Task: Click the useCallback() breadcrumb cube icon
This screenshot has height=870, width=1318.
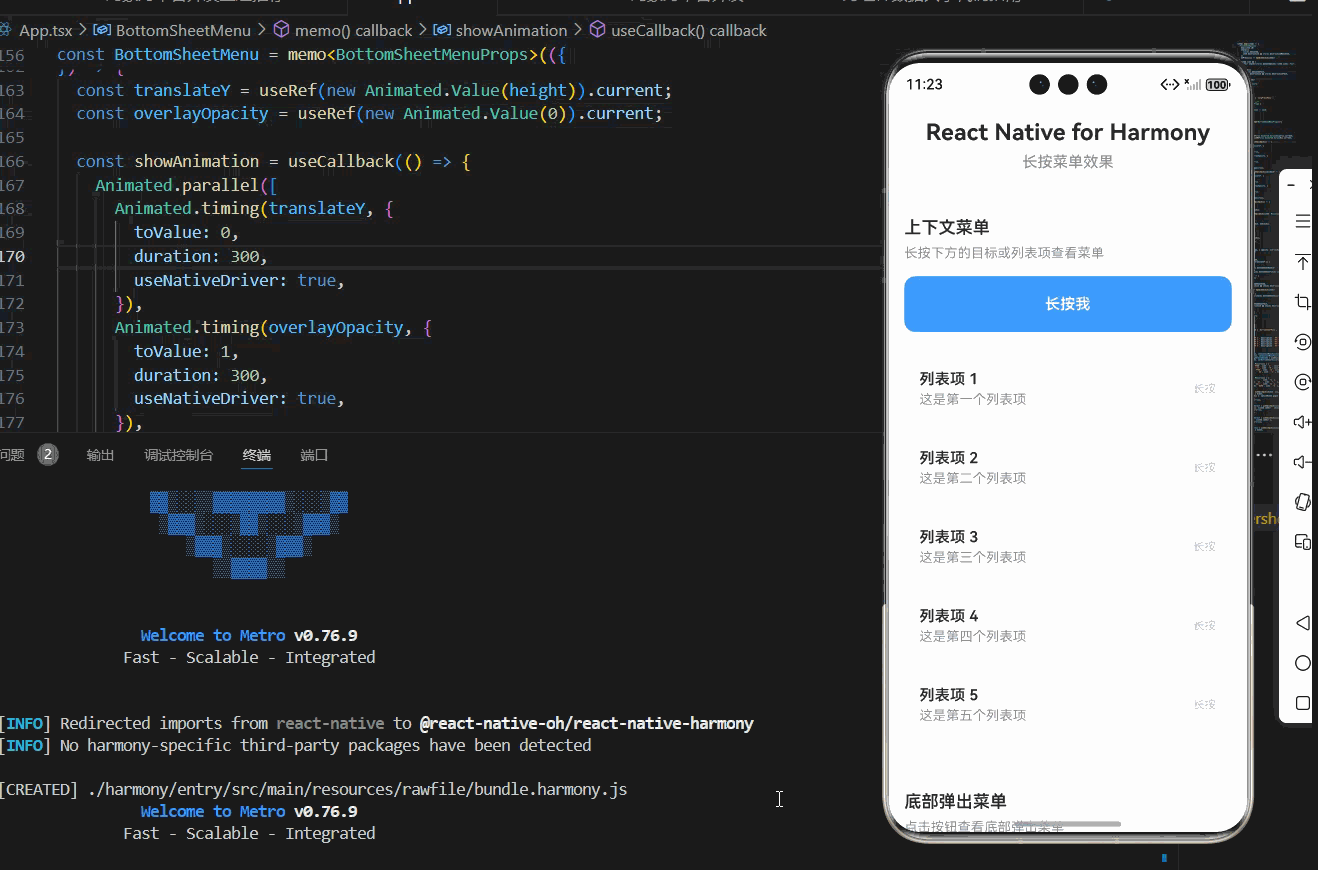Action: tap(597, 30)
